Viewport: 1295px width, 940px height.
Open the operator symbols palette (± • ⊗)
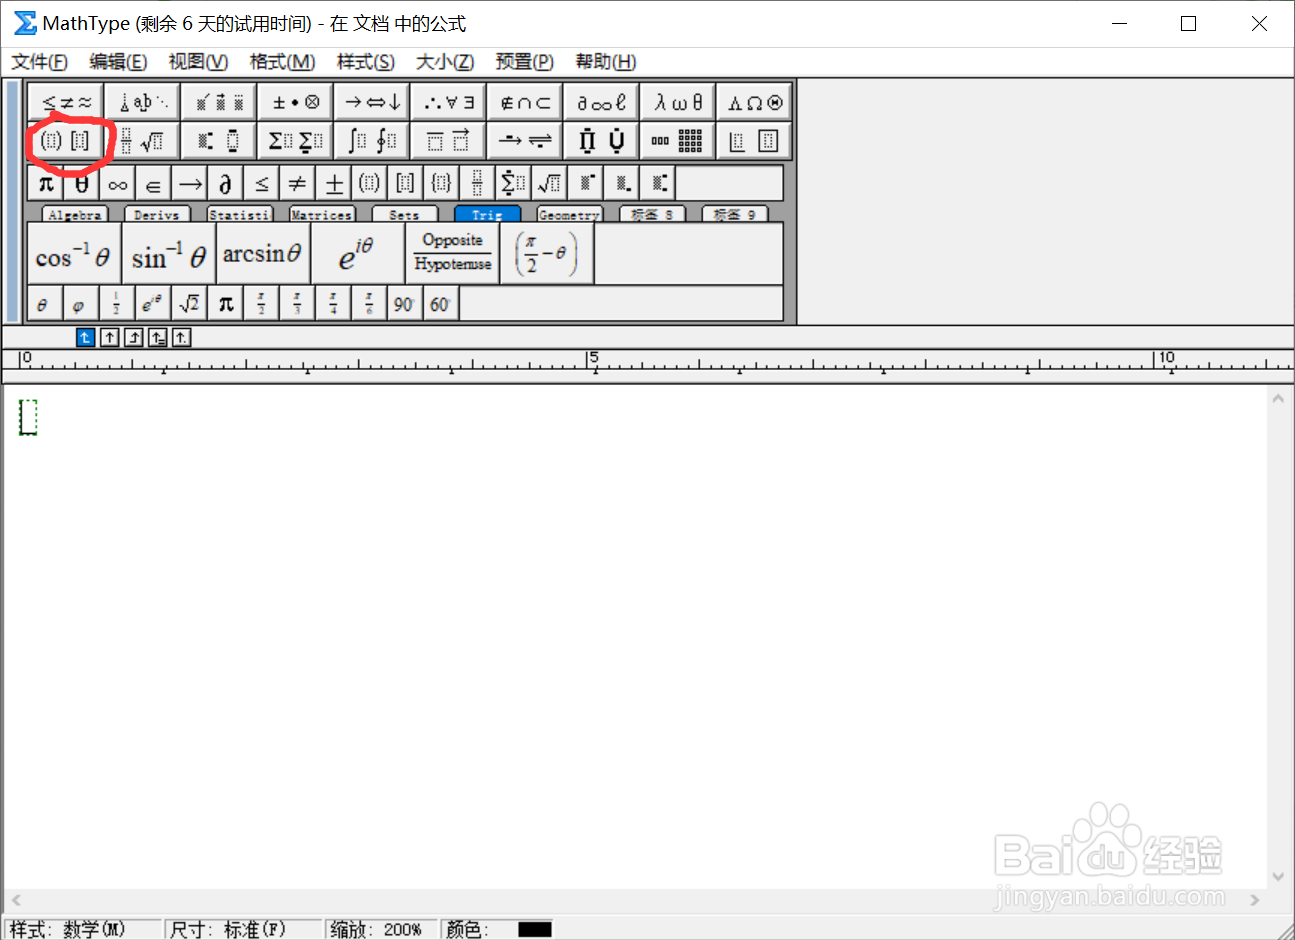click(x=296, y=102)
